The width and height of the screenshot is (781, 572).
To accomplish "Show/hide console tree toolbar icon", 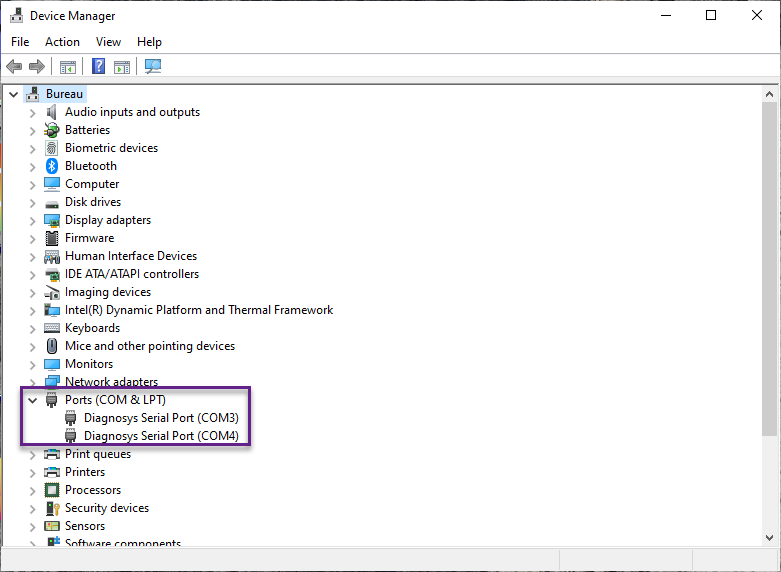I will tap(68, 67).
